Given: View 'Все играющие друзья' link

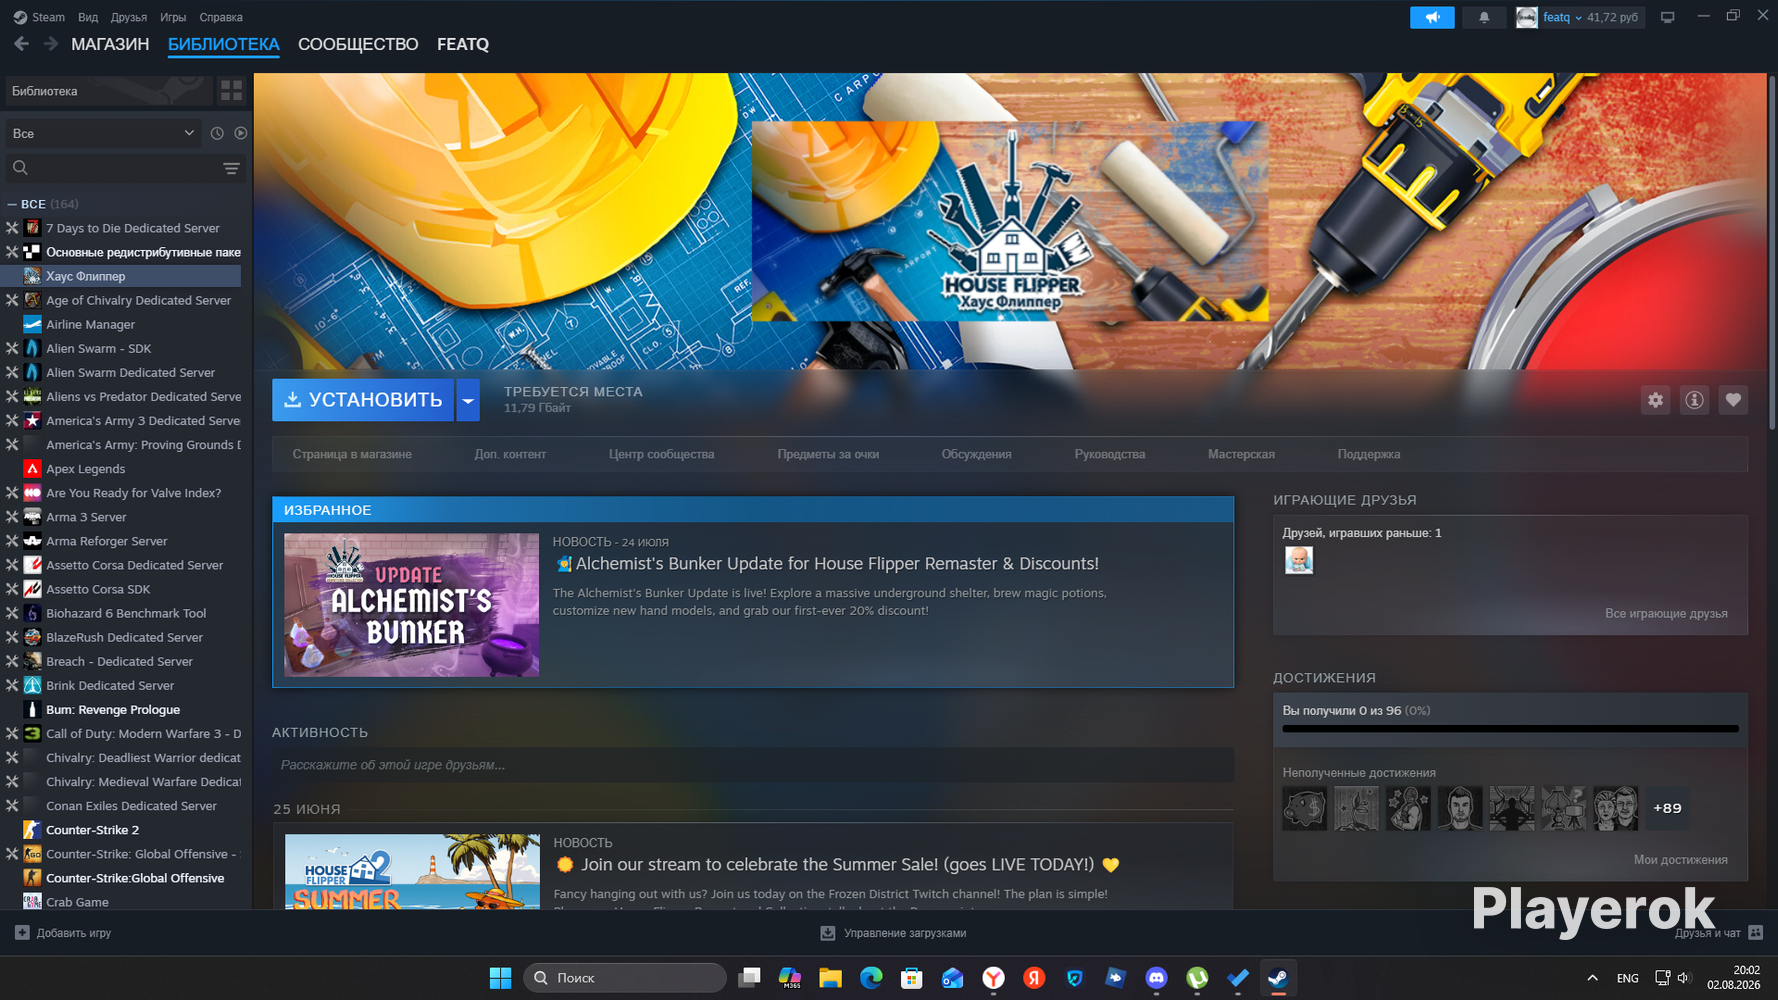Looking at the screenshot, I should [1666, 613].
